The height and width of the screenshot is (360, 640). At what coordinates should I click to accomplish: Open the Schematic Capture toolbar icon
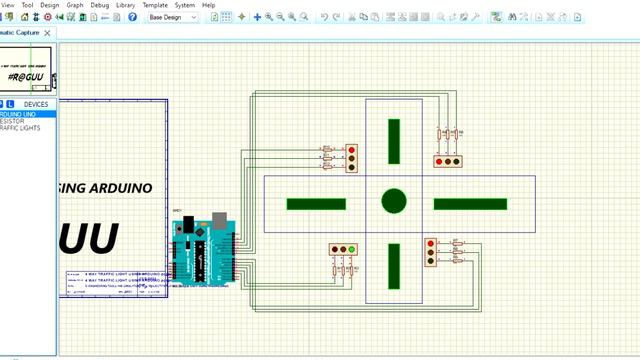36,17
